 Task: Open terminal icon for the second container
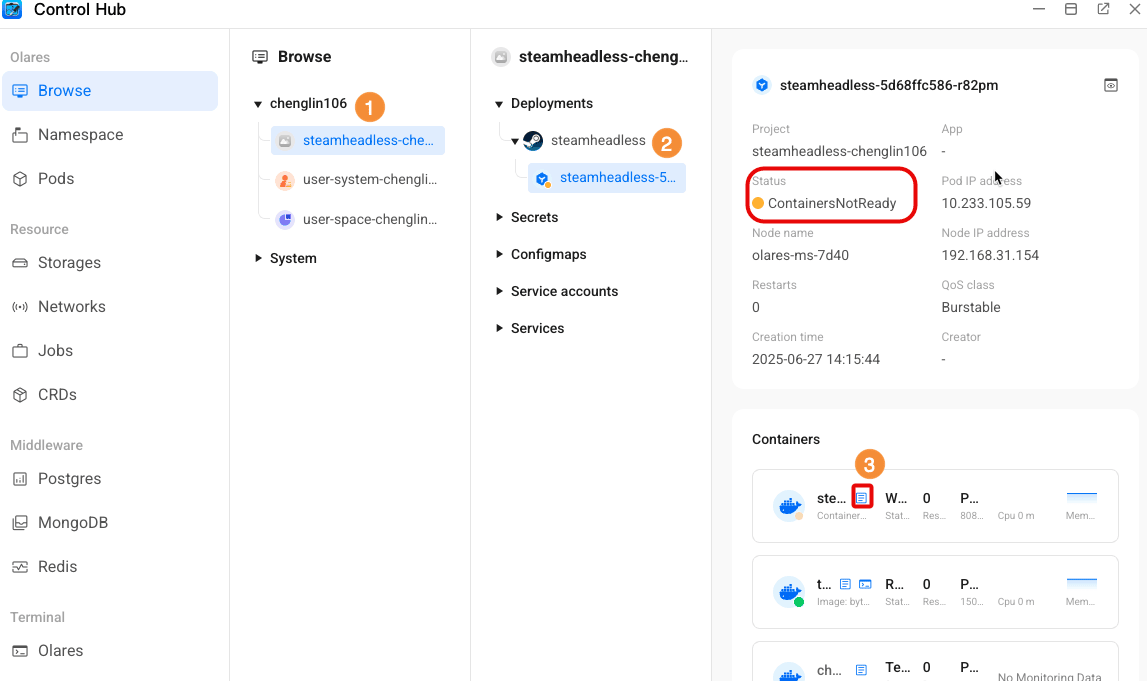[866, 584]
